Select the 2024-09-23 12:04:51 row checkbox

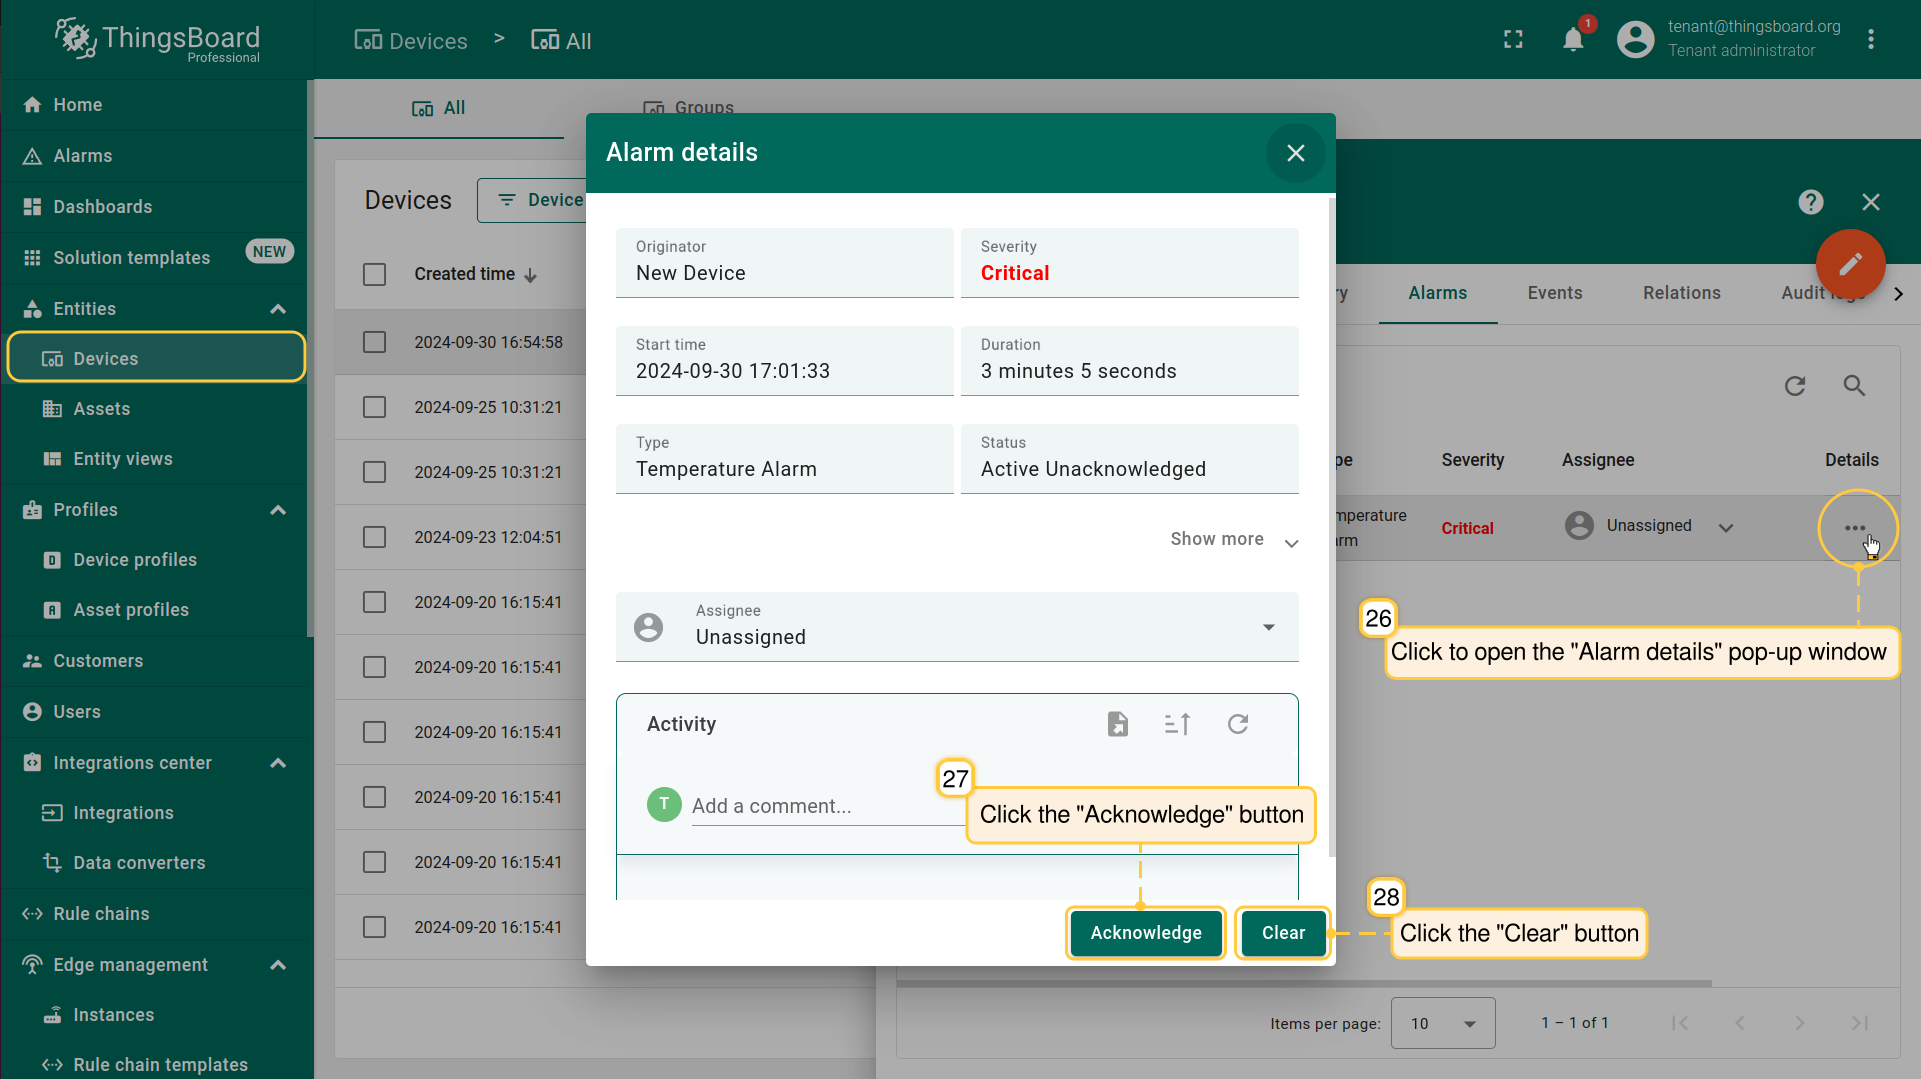[x=375, y=537]
